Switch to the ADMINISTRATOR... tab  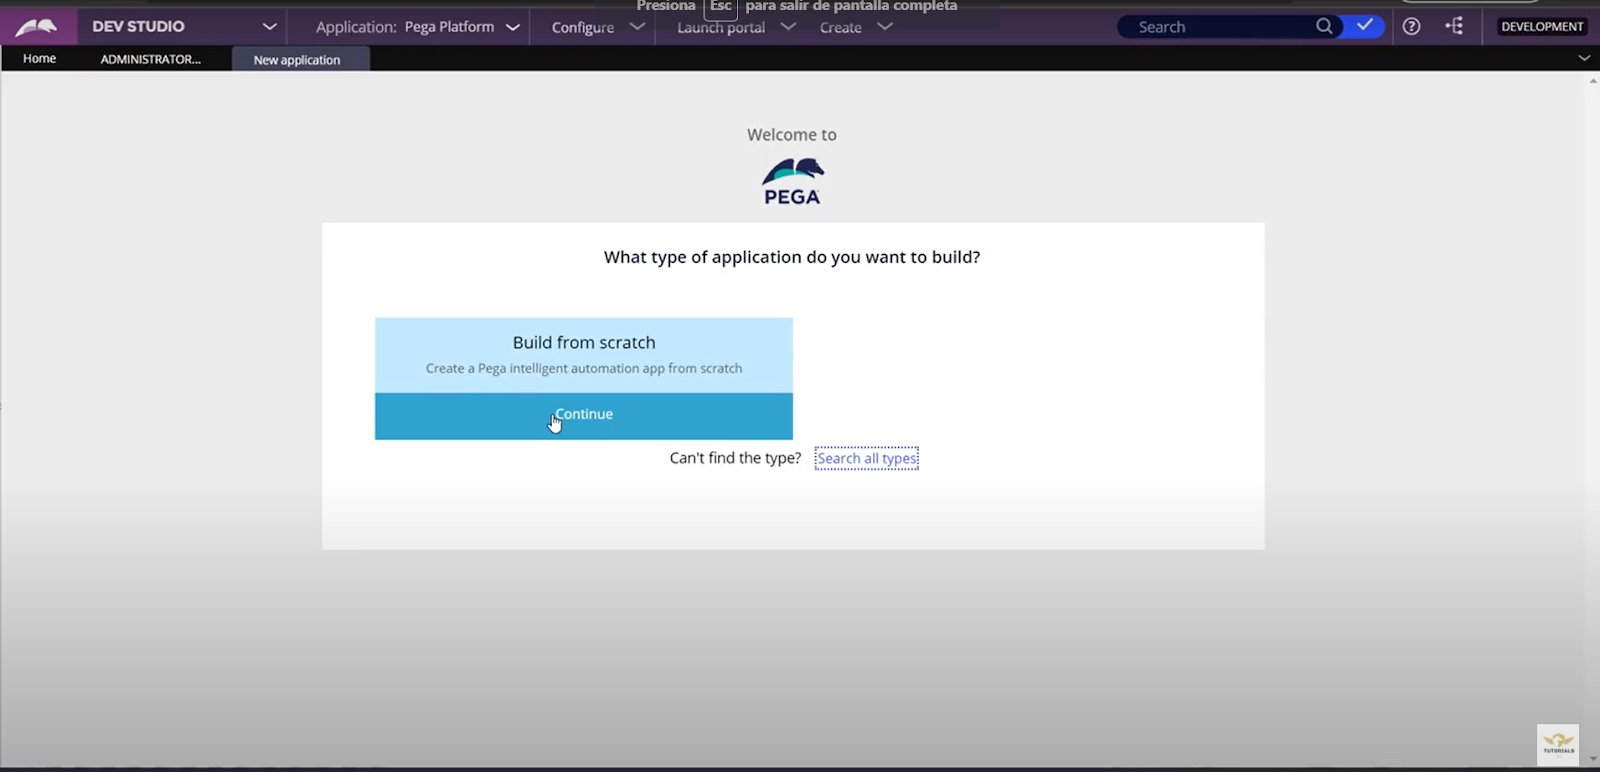tap(150, 59)
